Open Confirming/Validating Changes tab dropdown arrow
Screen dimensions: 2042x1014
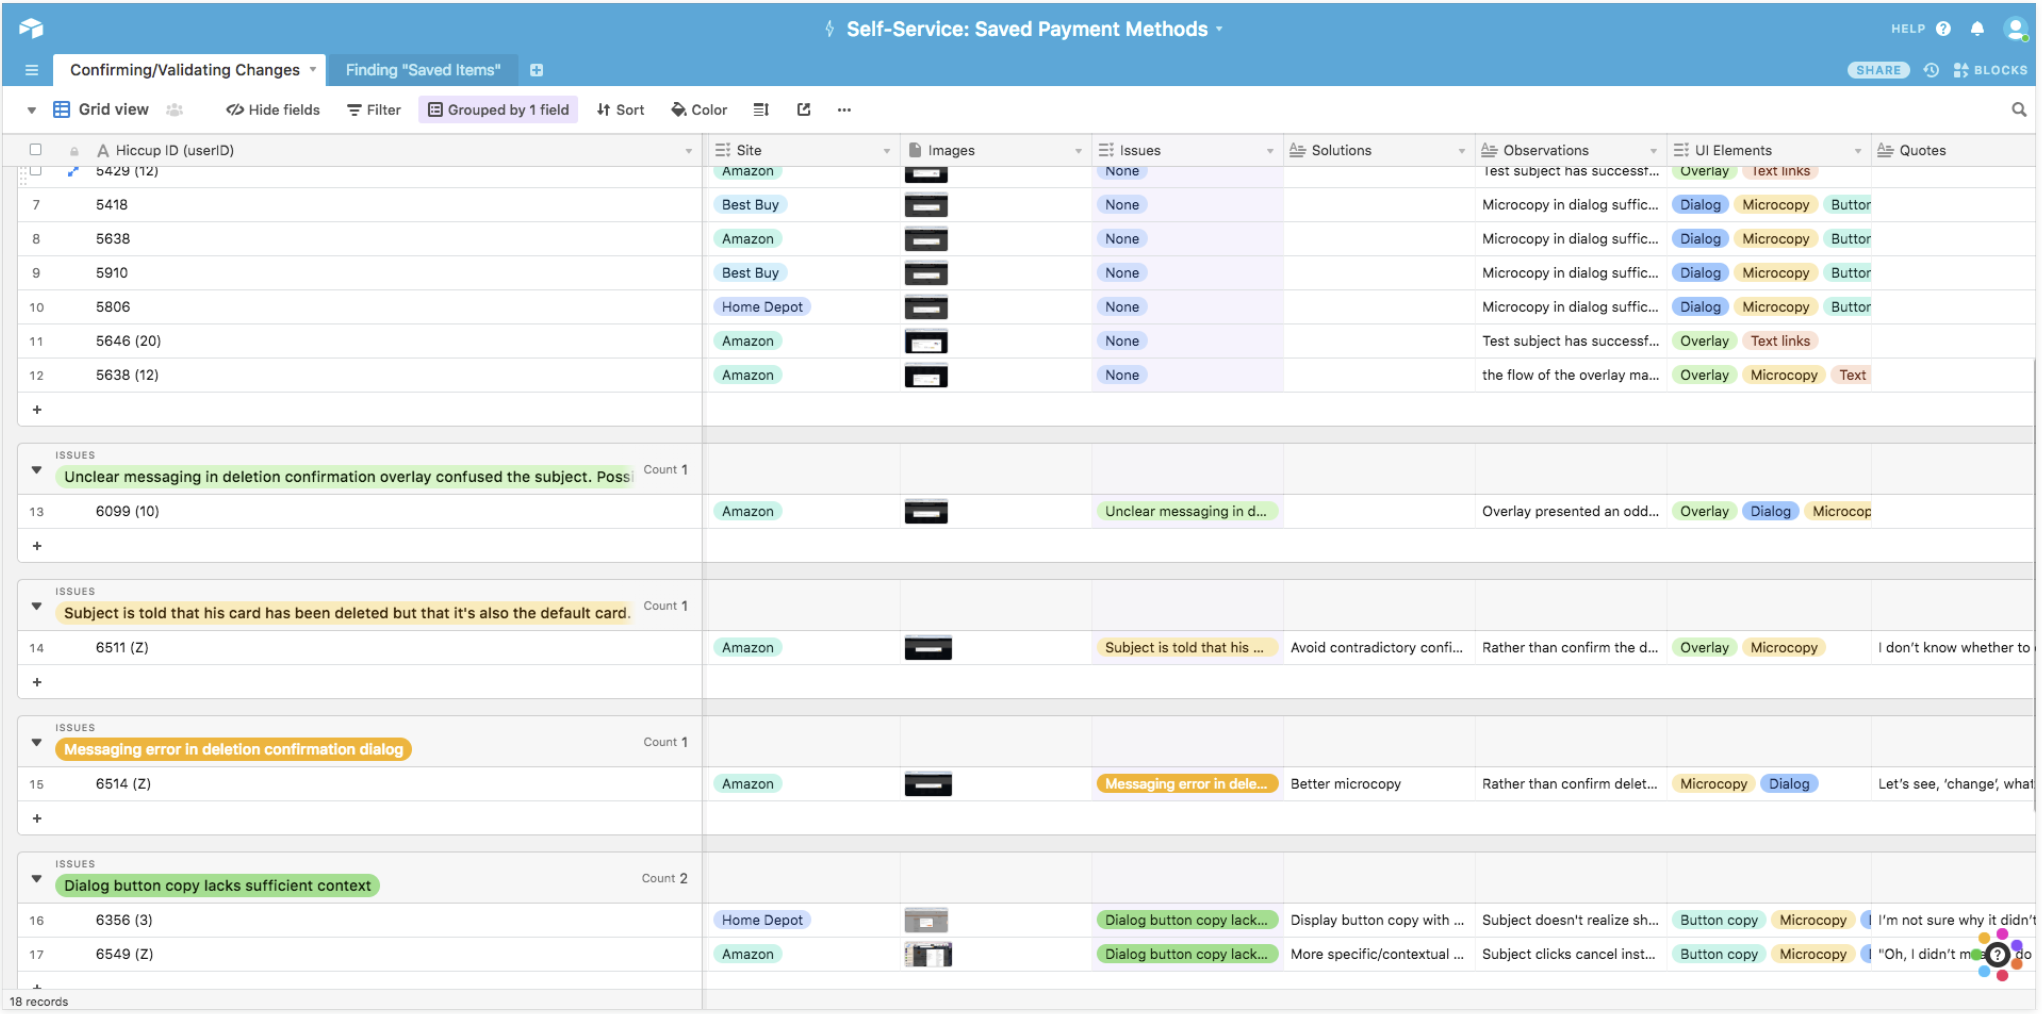(x=313, y=69)
